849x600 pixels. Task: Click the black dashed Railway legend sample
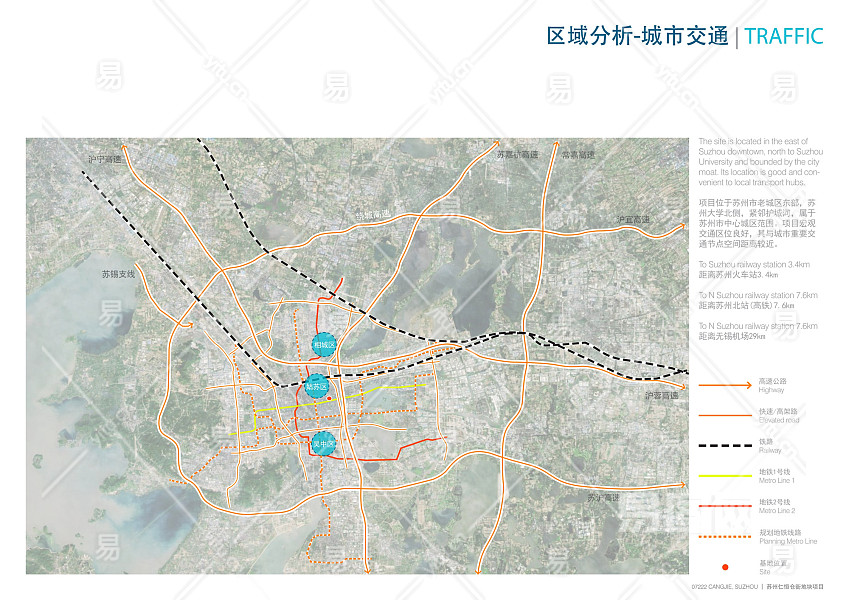(x=725, y=446)
